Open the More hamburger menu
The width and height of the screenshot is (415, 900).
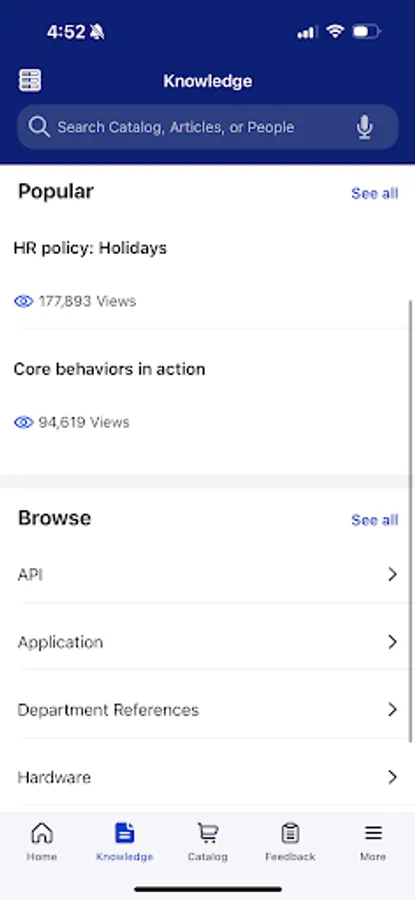pyautogui.click(x=373, y=832)
